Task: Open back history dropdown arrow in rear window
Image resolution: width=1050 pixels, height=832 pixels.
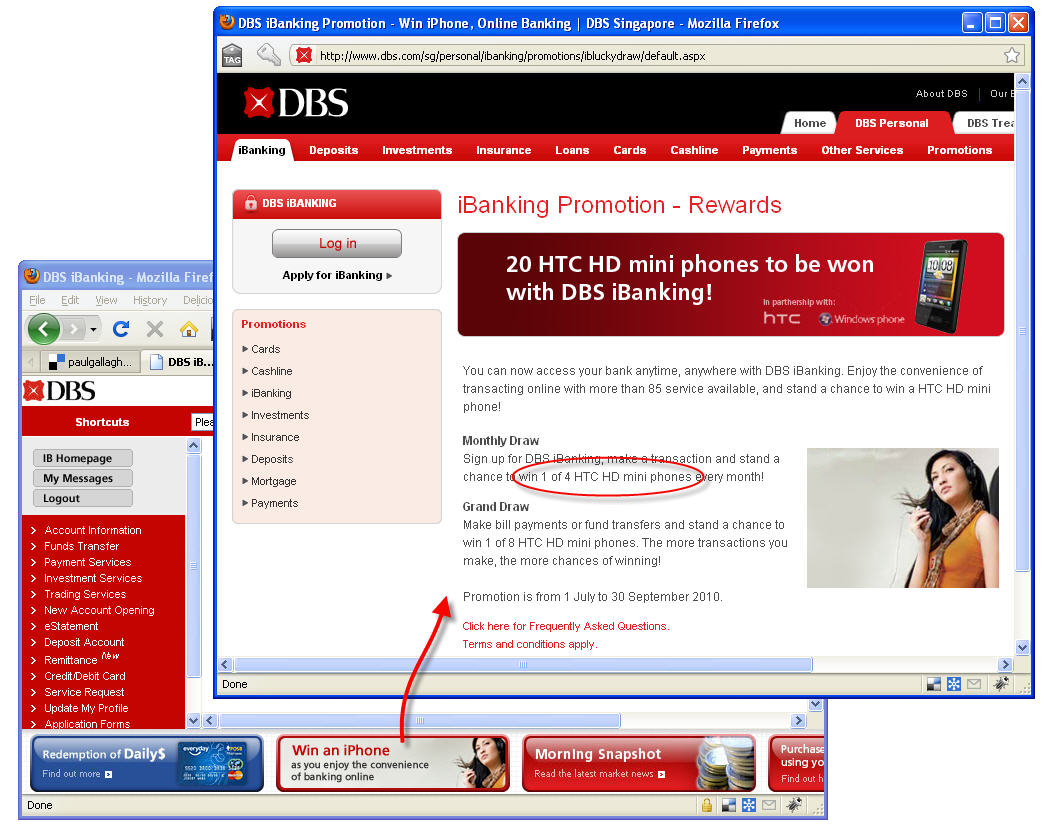Action: coord(93,329)
